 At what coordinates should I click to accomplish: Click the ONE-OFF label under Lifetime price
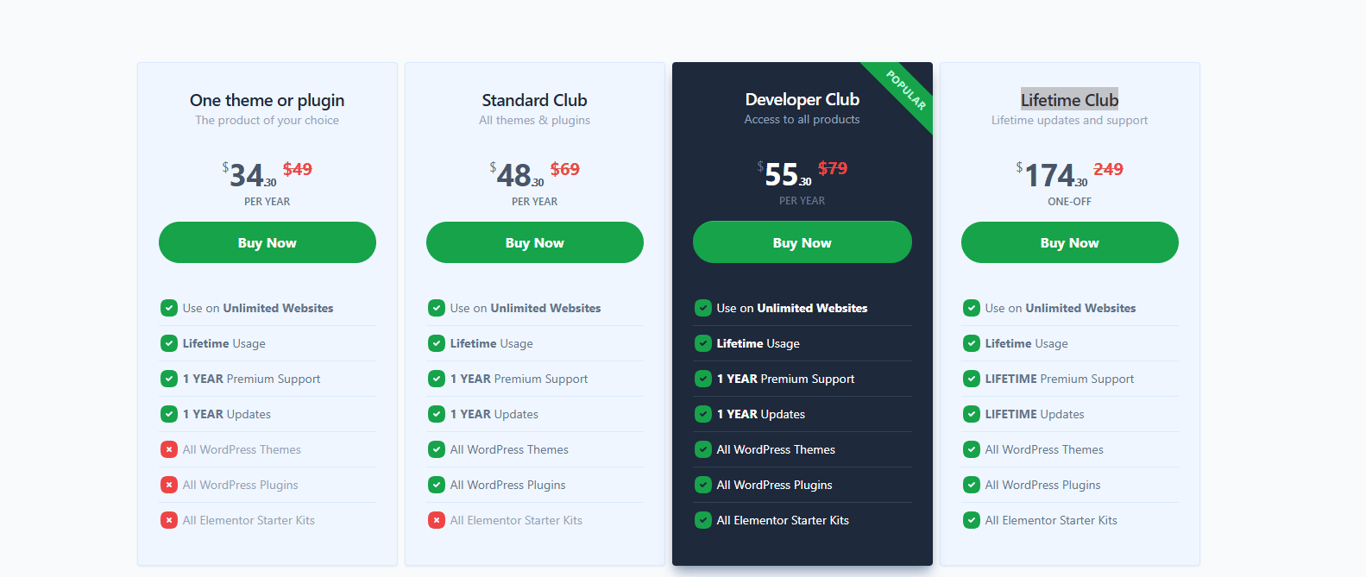coord(1070,201)
